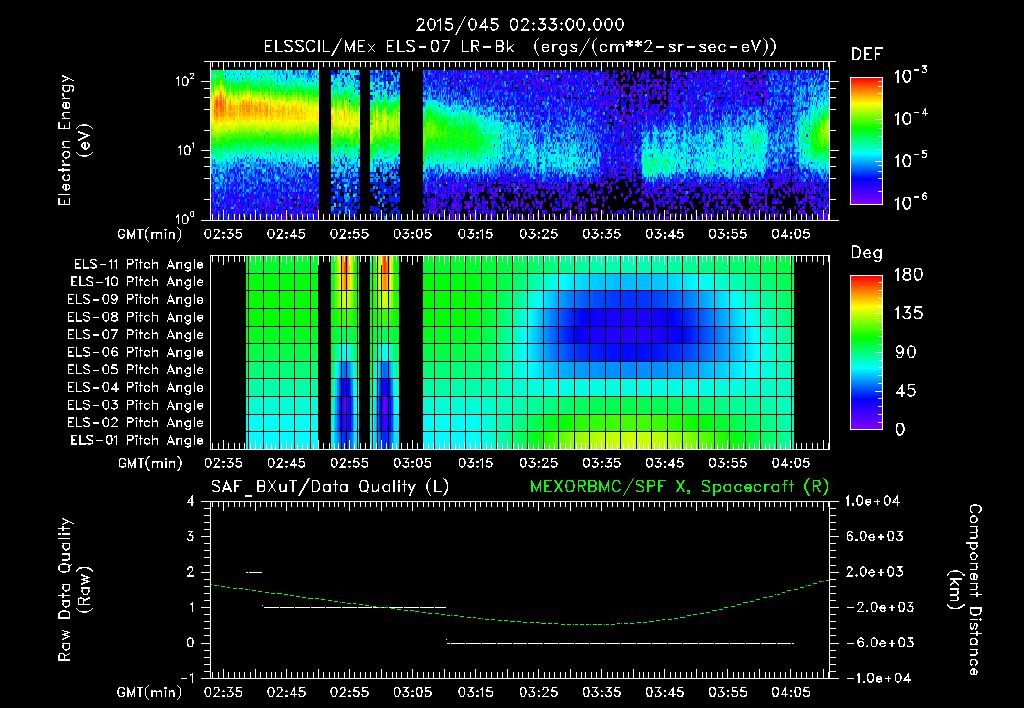Pick the Deg pitch angle color scale bar
The width and height of the screenshot is (1024, 708).
tap(866, 353)
